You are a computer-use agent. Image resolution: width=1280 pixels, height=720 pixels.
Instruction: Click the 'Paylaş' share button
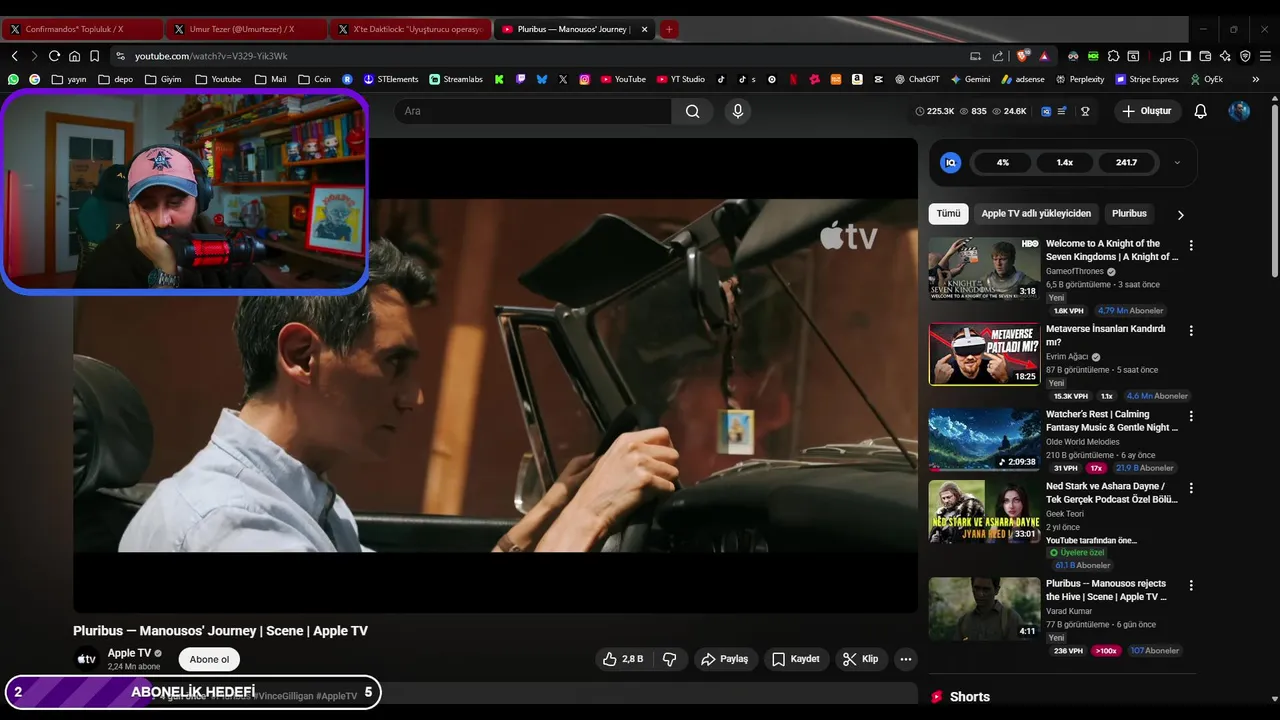tap(725, 659)
